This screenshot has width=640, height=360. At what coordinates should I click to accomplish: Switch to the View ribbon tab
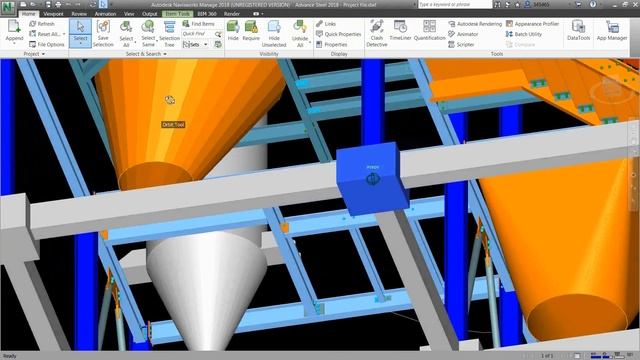point(129,14)
